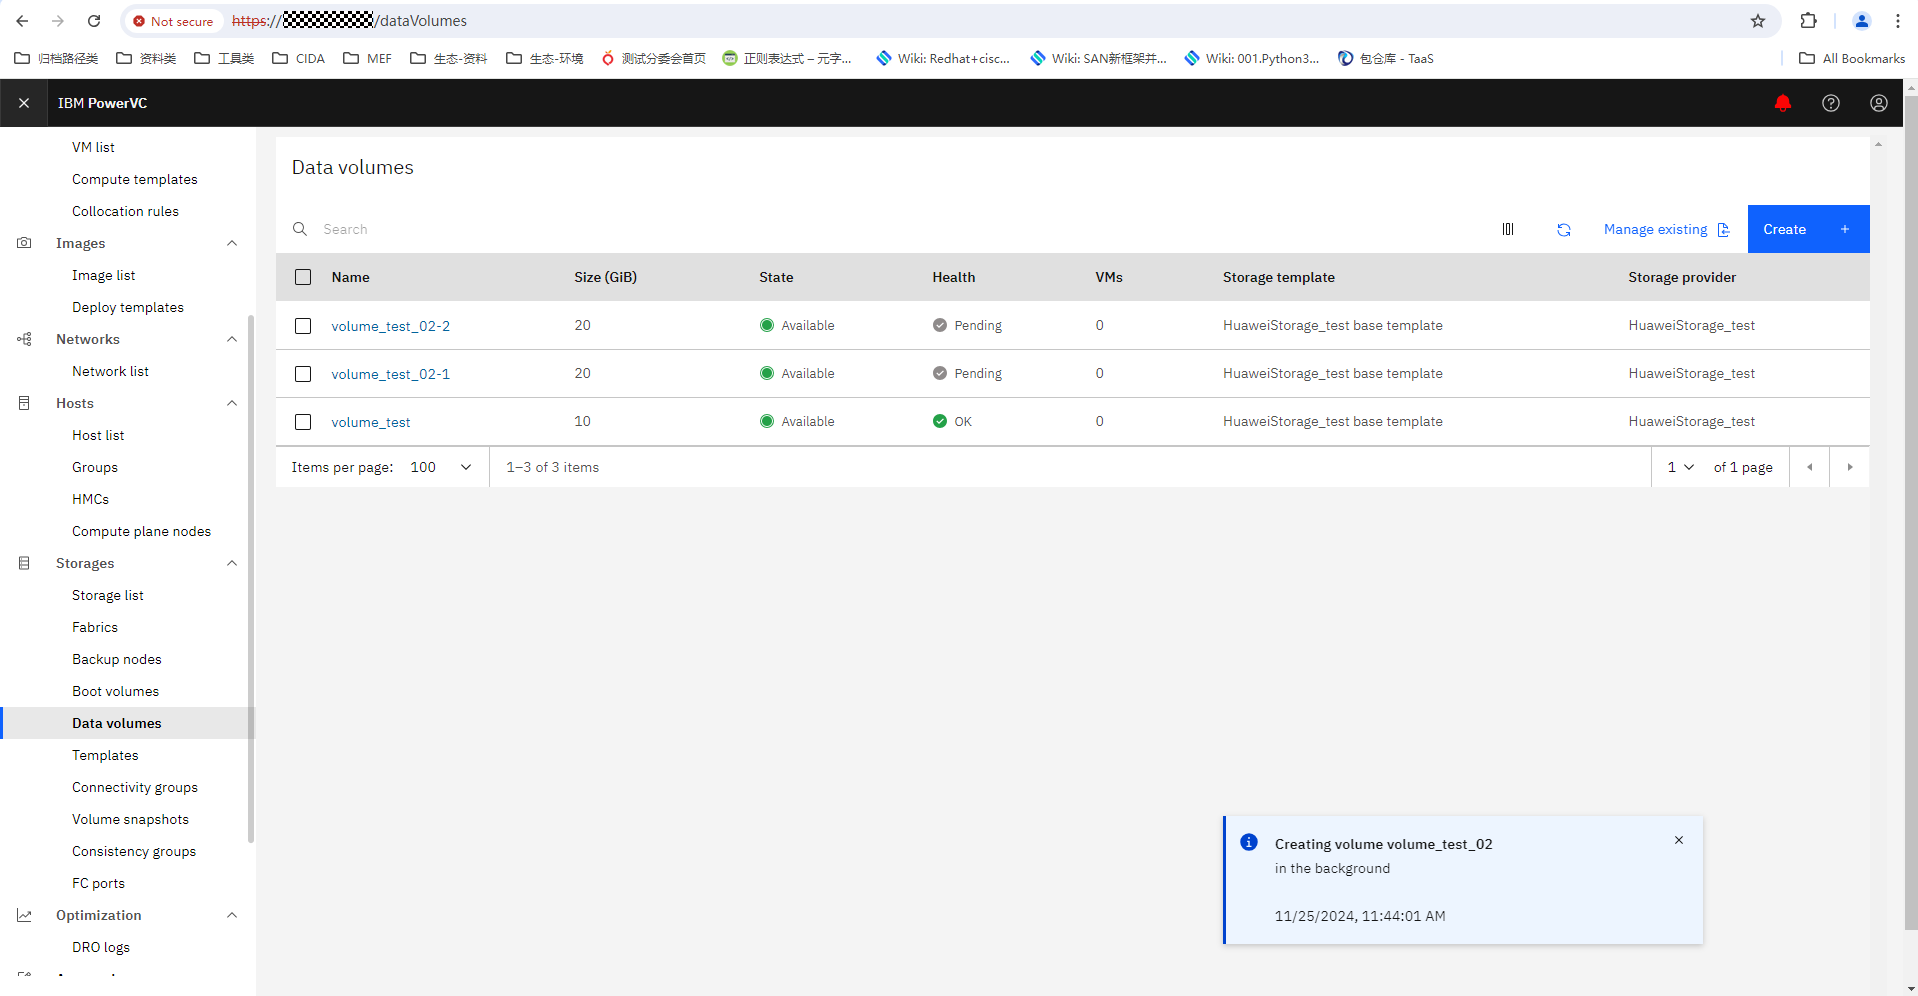Open the CIDA bookmark folder
The width and height of the screenshot is (1918, 996).
point(299,58)
